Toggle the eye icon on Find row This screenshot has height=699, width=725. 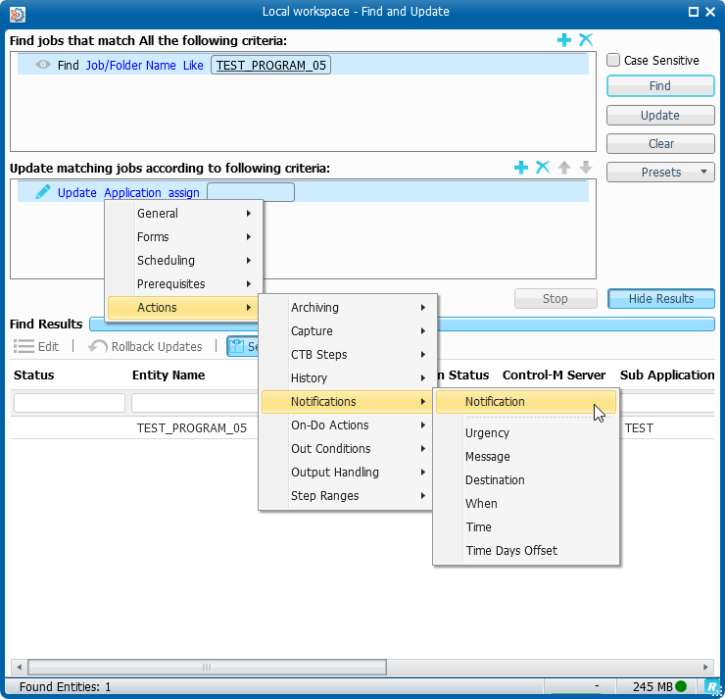[43, 65]
